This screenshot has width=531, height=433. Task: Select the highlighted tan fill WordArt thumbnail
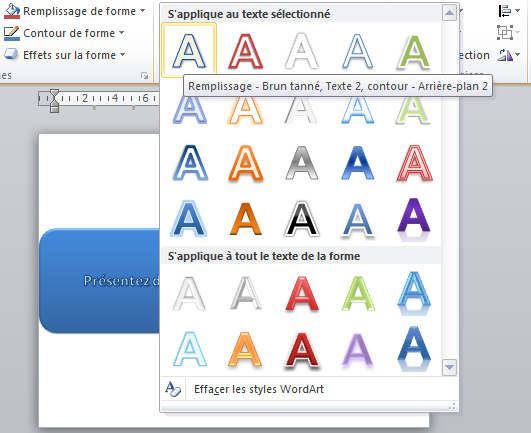(x=189, y=50)
